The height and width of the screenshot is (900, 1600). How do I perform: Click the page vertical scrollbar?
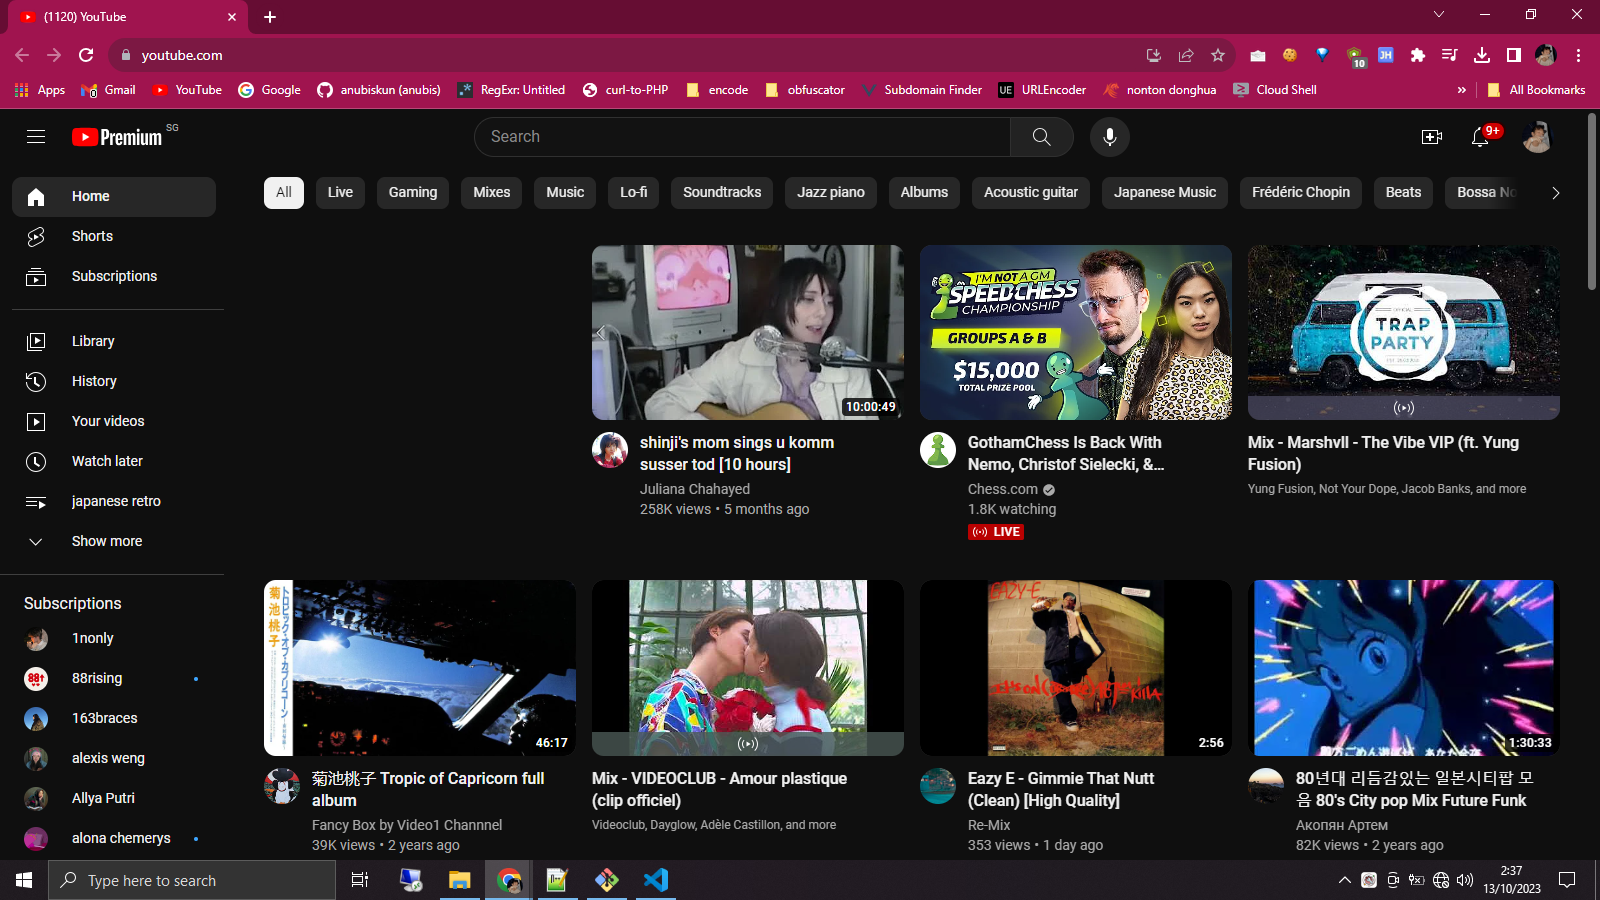coord(1592,200)
